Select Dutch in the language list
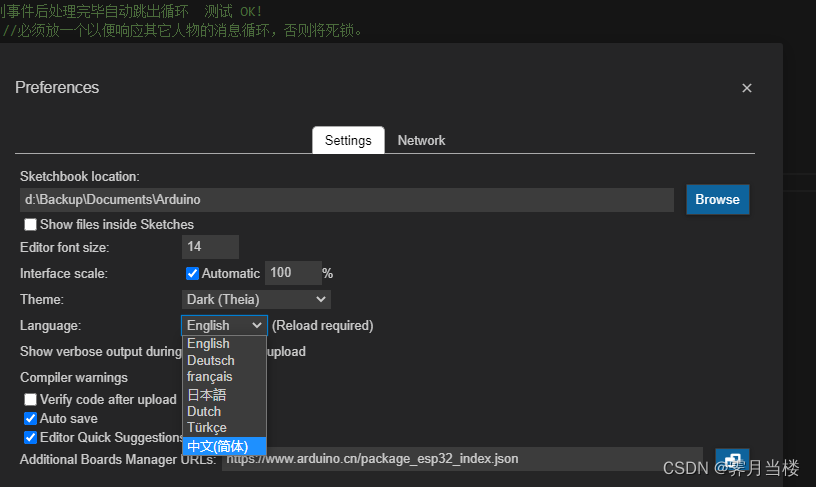The width and height of the screenshot is (816, 487). click(x=224, y=411)
